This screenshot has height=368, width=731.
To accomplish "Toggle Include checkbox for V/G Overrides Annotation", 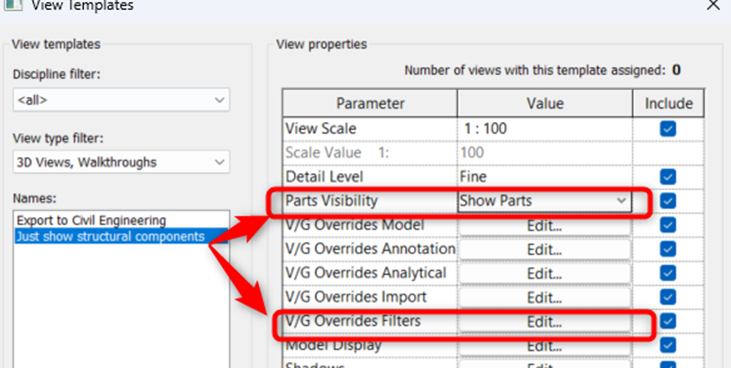I will [668, 249].
